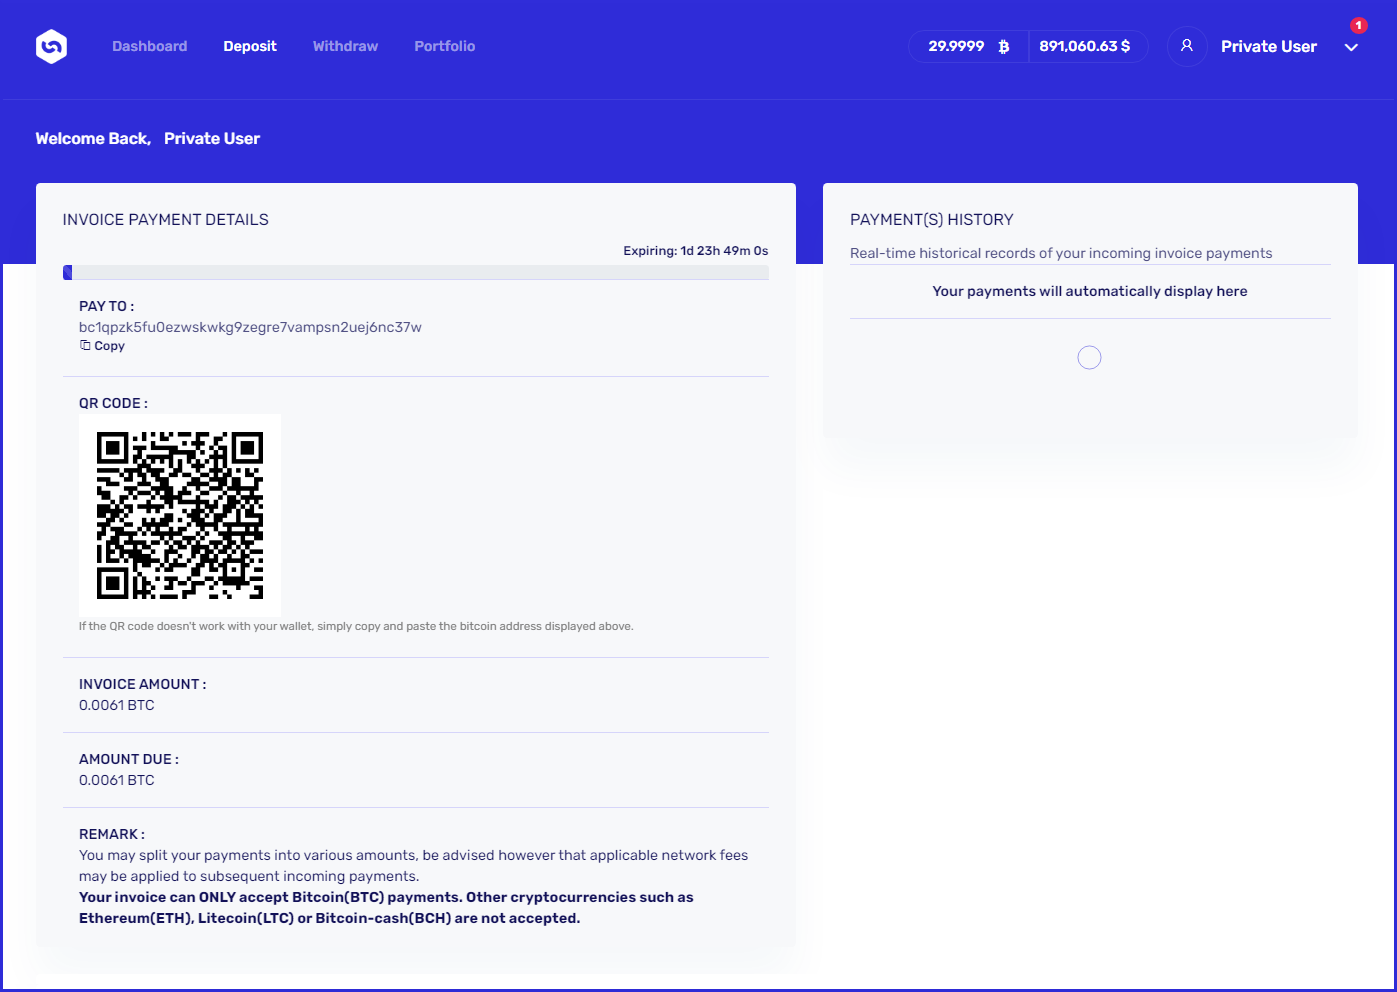
Task: Click the PAYMENT(S) HISTORY heading
Action: (x=932, y=220)
